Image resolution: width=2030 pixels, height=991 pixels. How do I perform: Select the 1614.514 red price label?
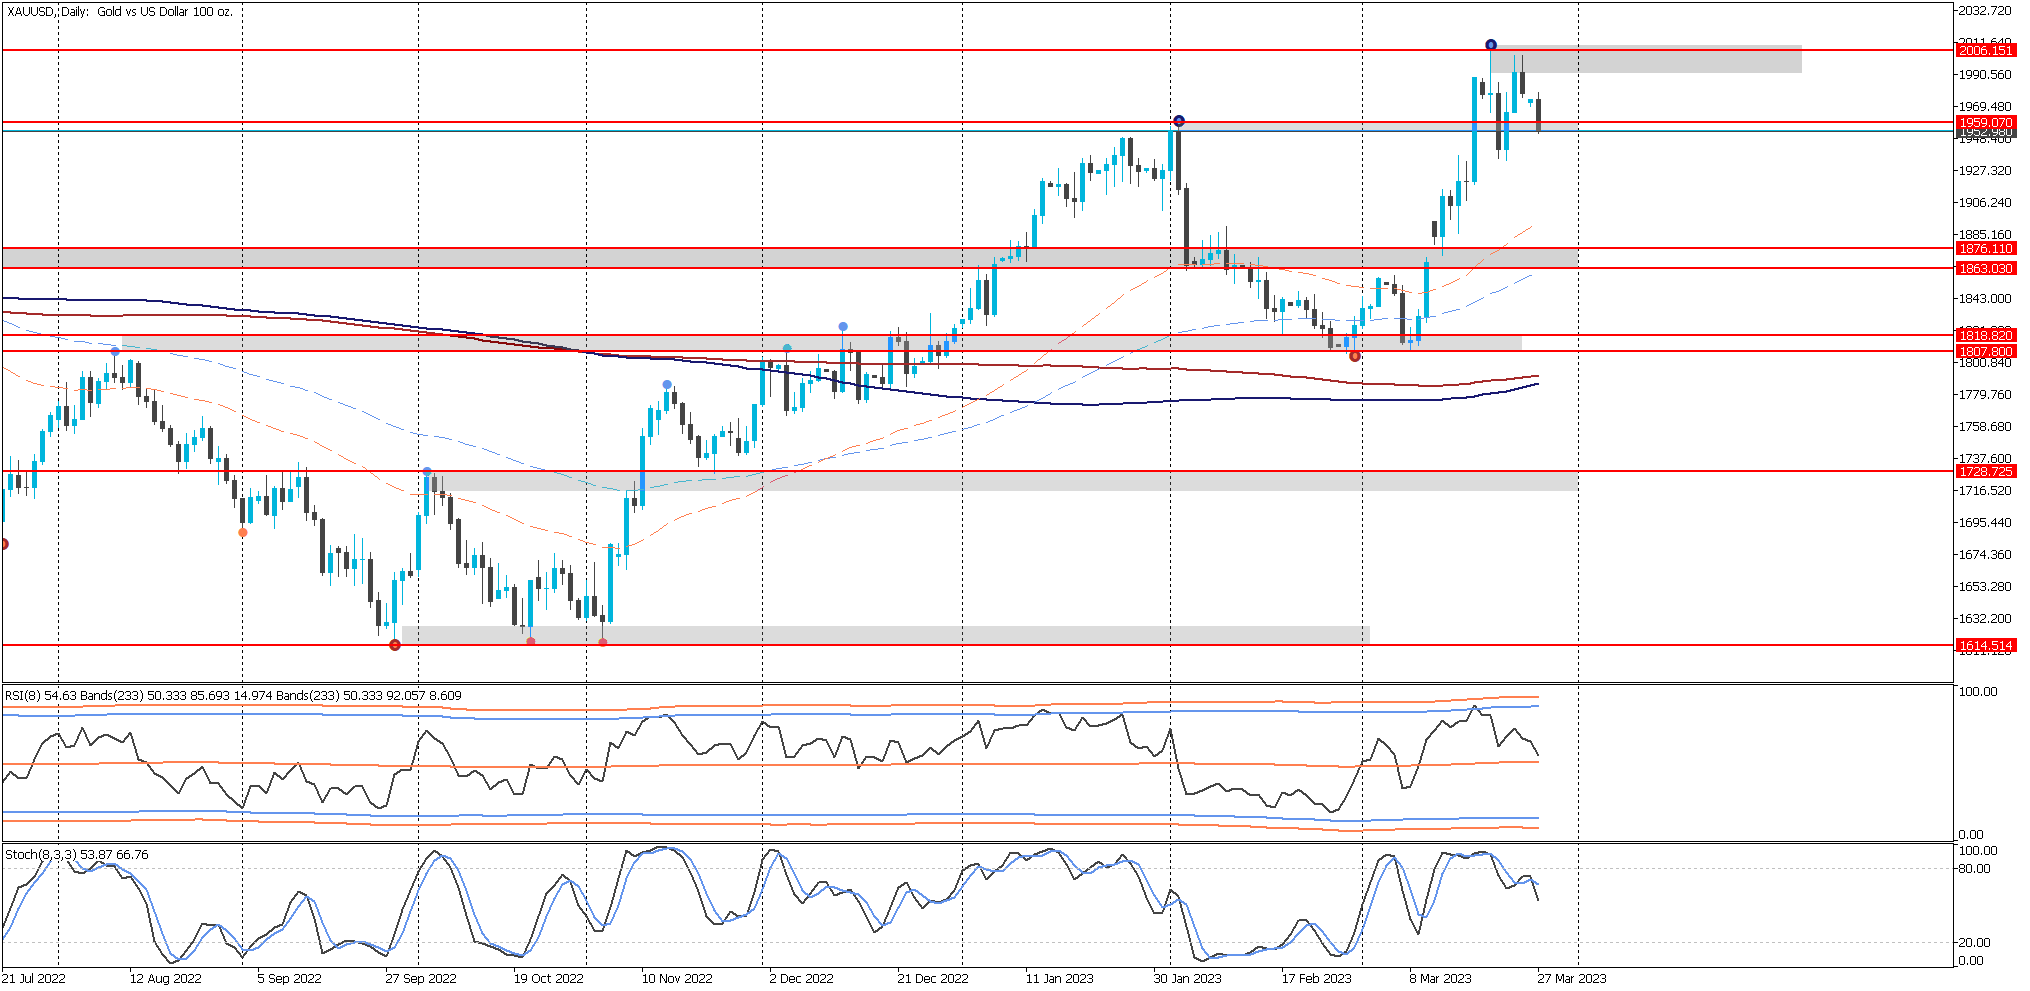(1985, 645)
